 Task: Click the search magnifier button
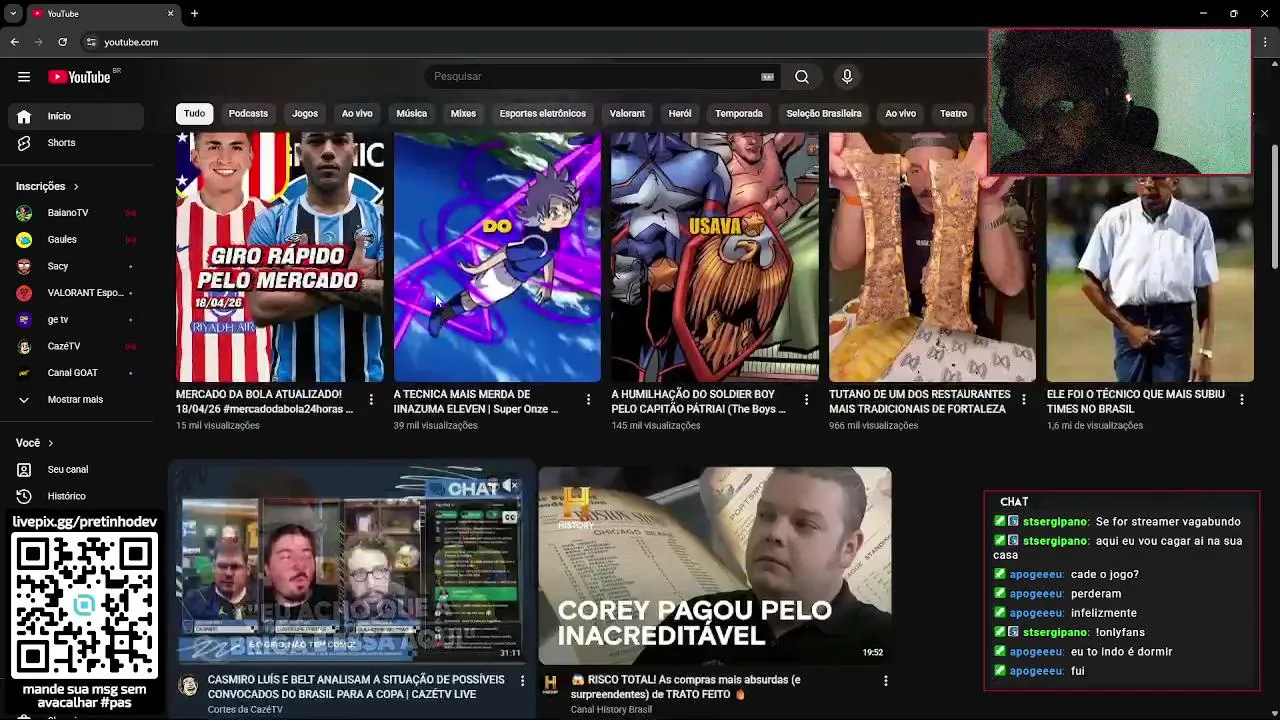pyautogui.click(x=802, y=77)
